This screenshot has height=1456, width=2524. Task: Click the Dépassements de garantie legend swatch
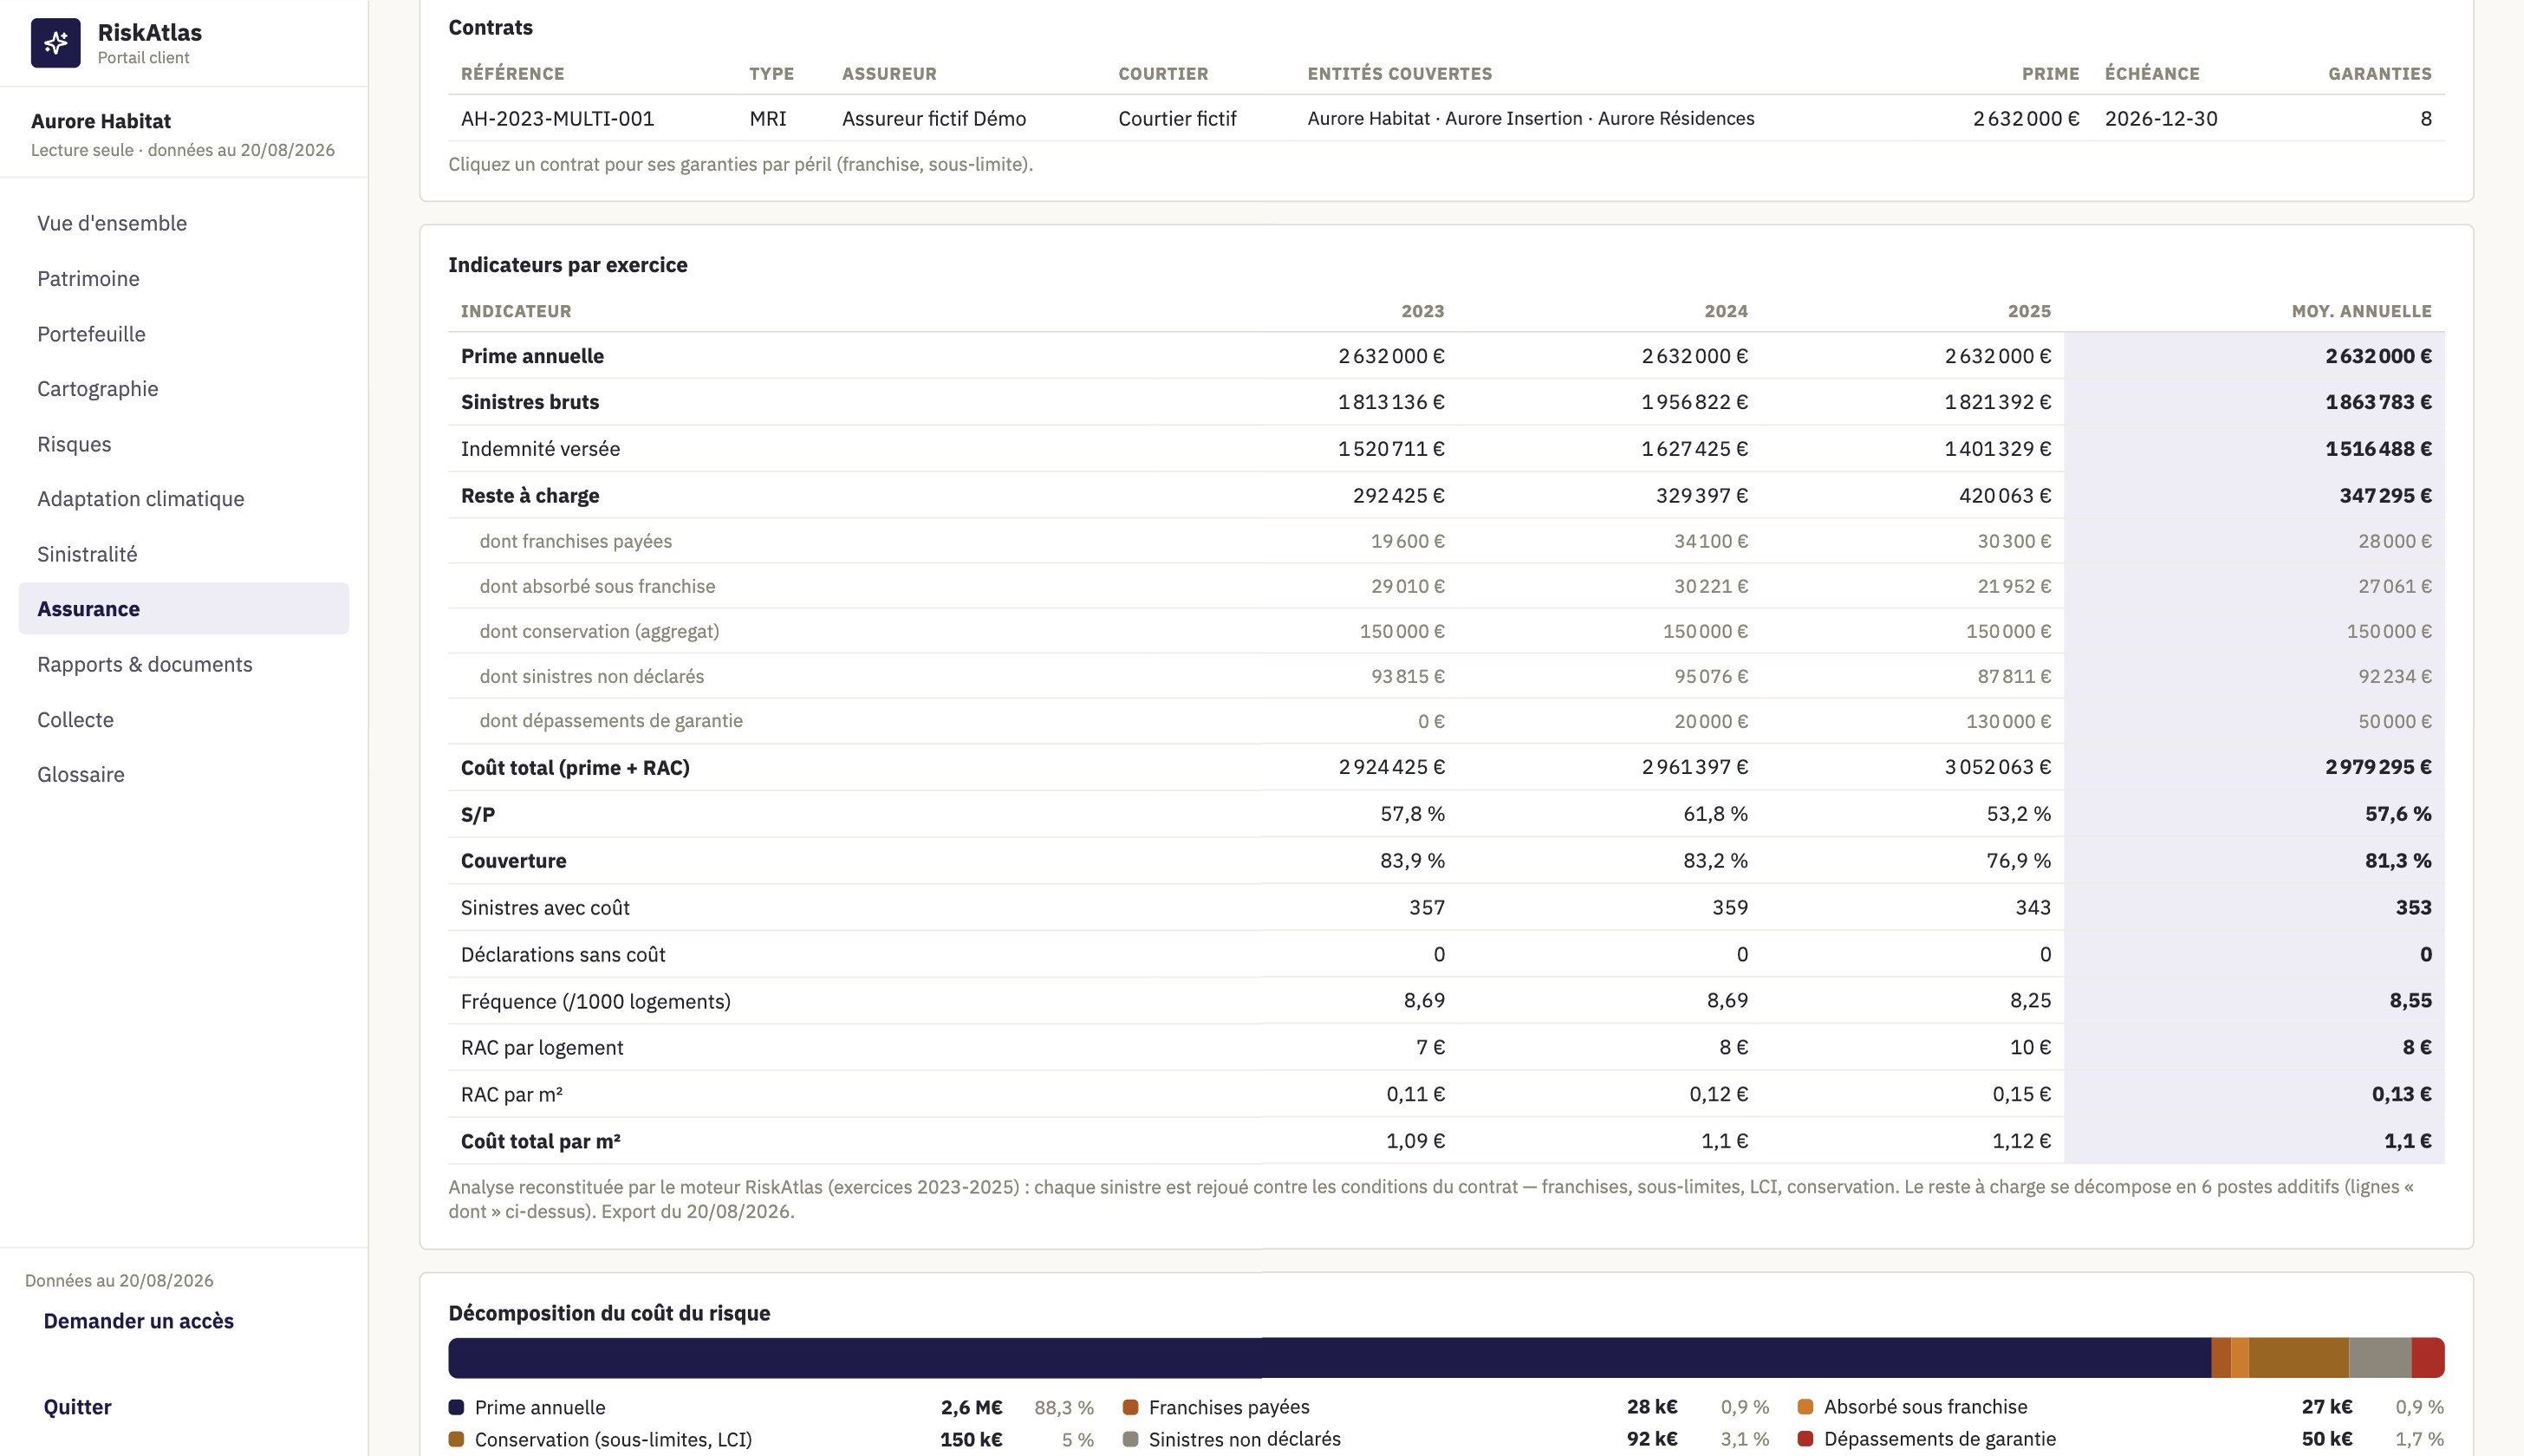(x=1806, y=1439)
